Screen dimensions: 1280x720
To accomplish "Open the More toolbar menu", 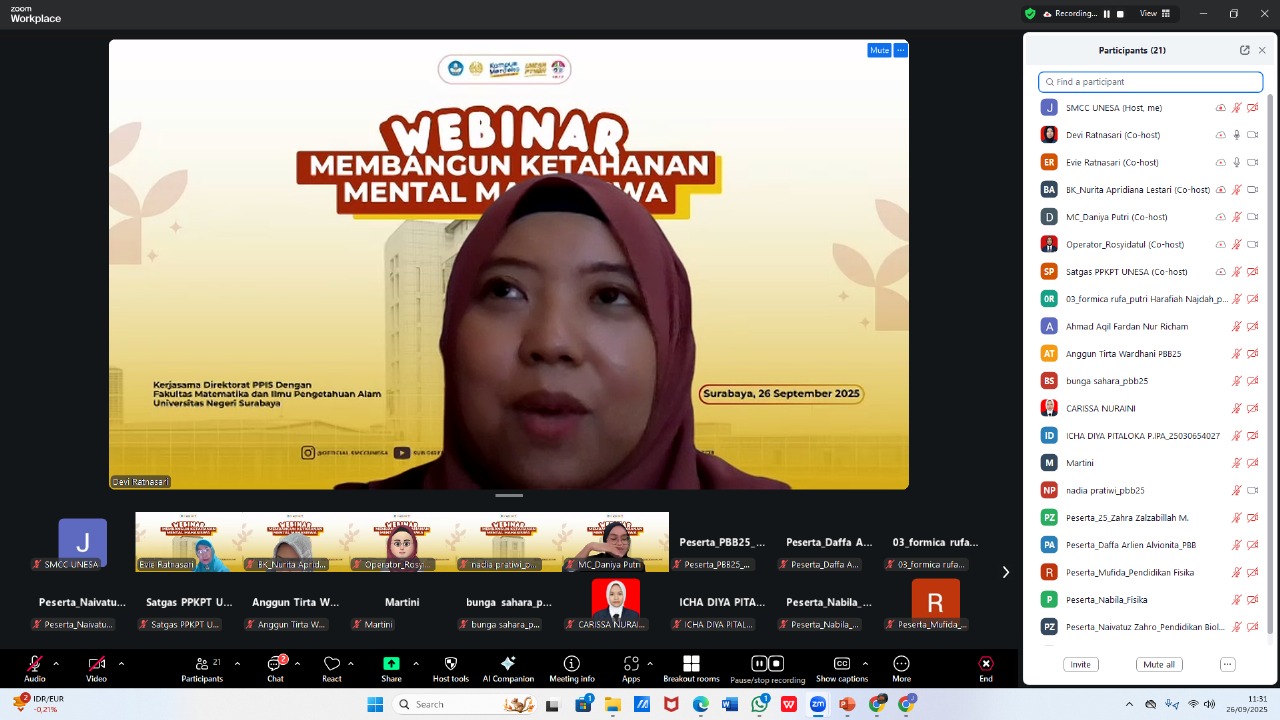I will point(901,666).
